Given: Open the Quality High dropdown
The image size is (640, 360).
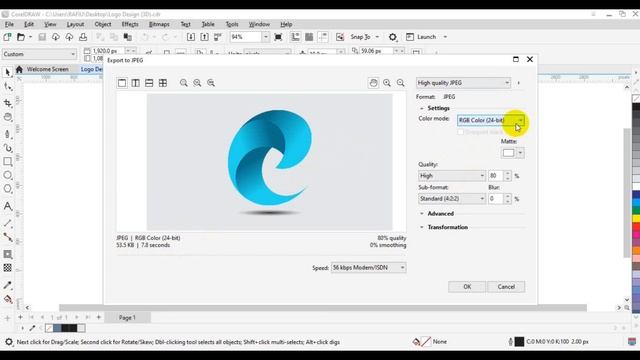Looking at the screenshot, I should pos(452,176).
